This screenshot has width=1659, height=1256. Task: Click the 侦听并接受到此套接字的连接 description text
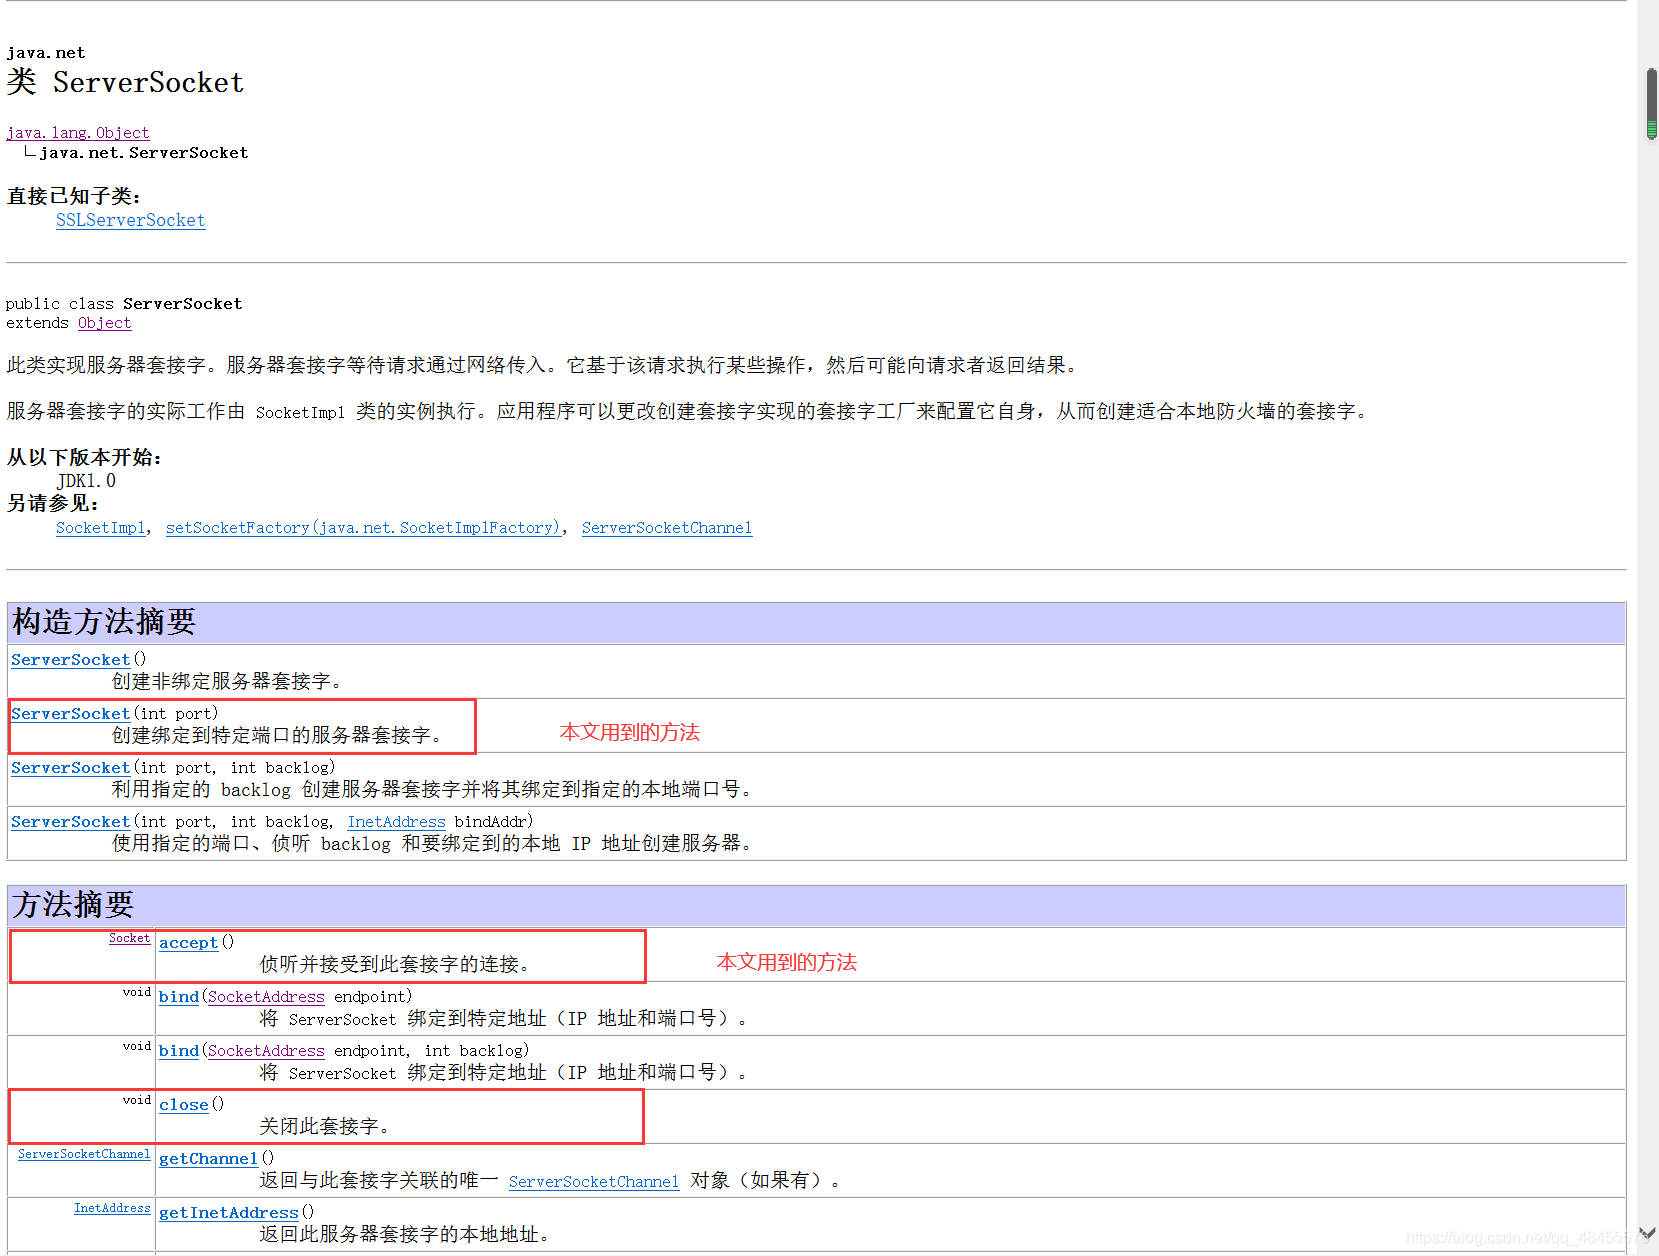pos(394,965)
